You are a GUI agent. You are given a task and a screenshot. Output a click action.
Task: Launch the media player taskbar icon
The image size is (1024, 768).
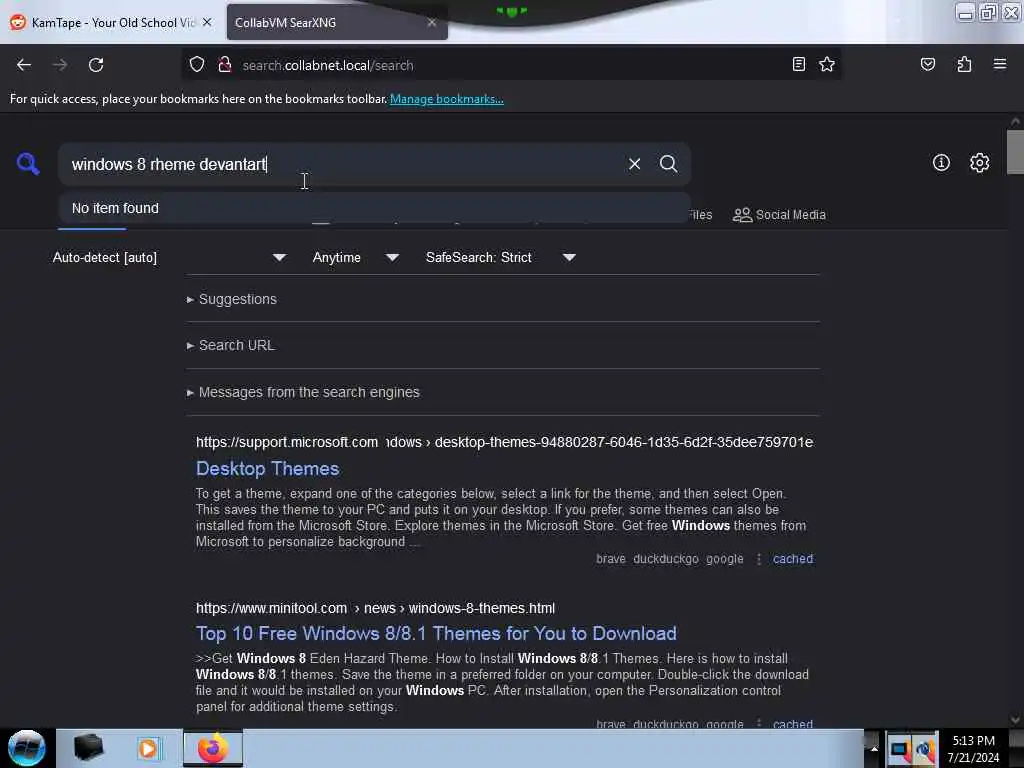coord(148,748)
